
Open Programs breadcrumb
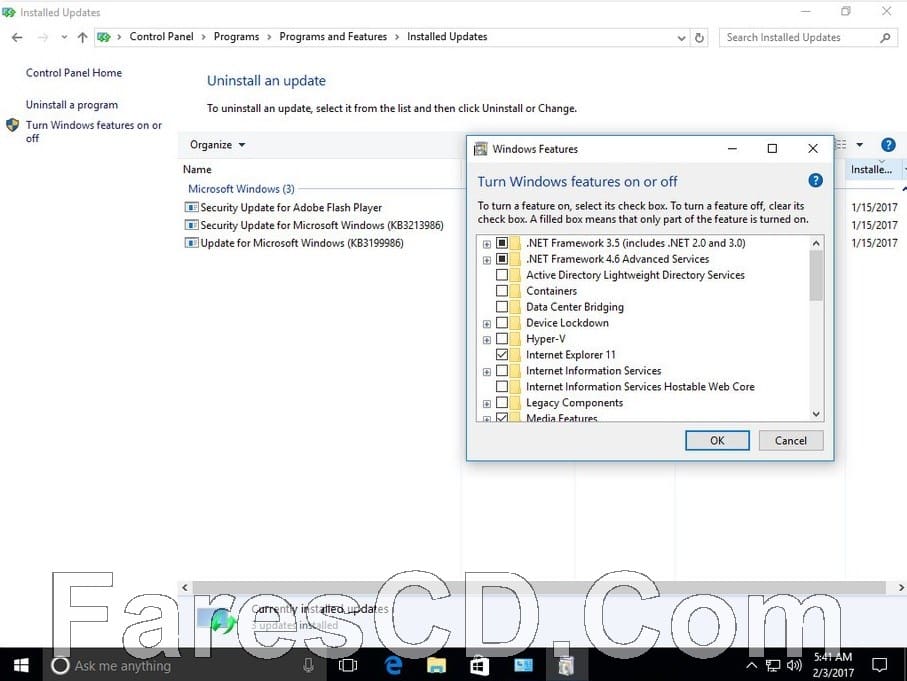[237, 36]
